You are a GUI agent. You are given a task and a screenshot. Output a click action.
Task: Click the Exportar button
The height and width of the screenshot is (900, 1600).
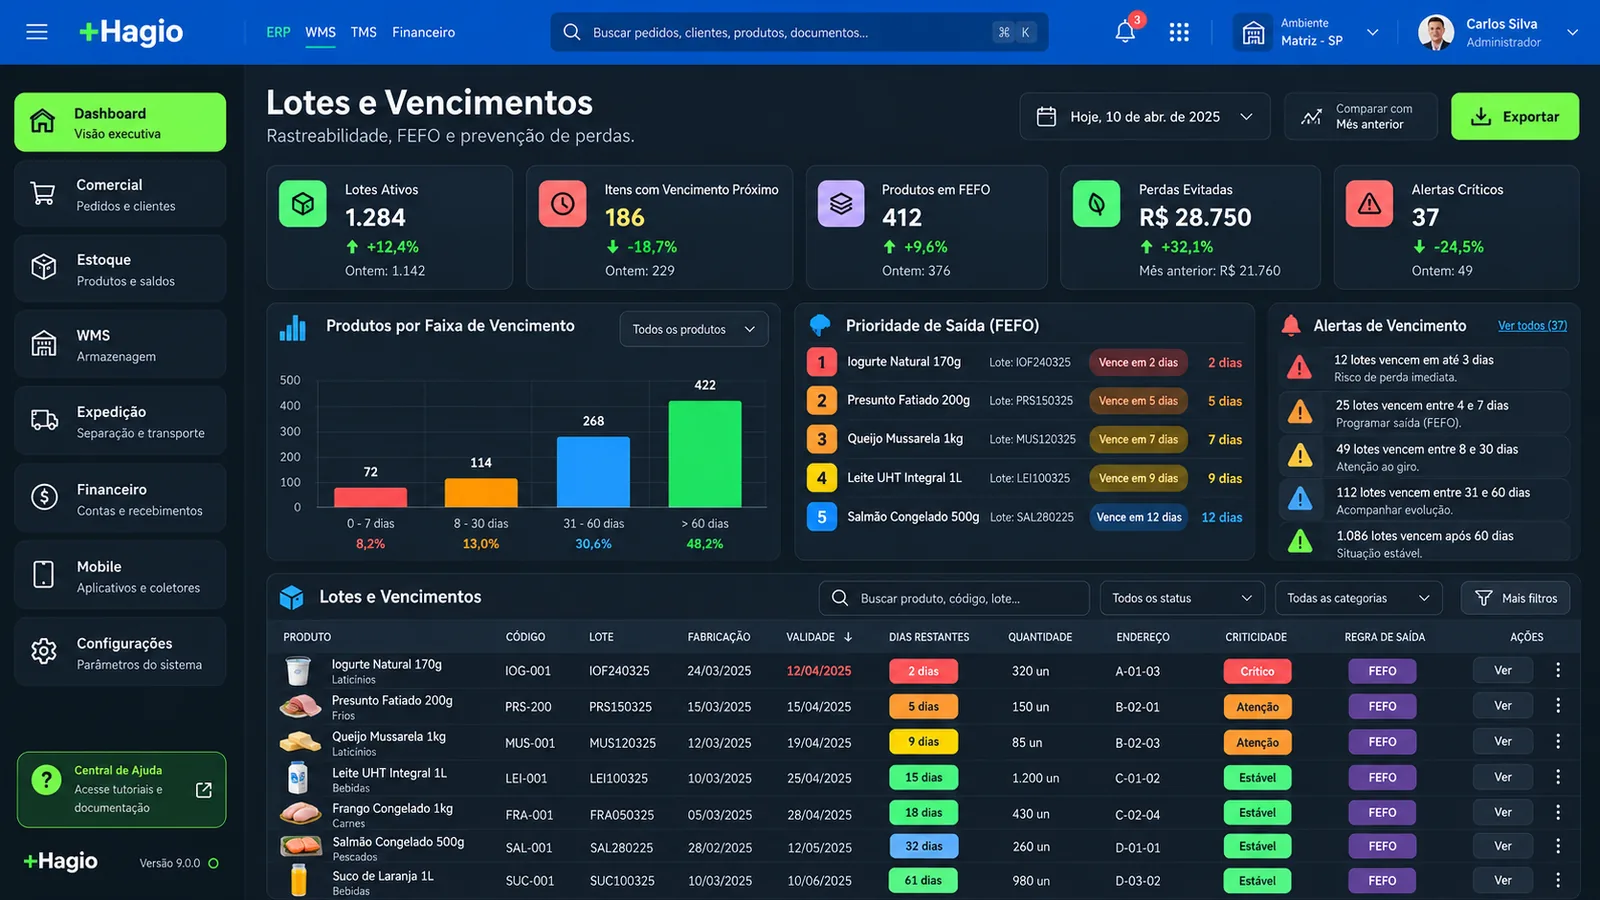[1515, 116]
